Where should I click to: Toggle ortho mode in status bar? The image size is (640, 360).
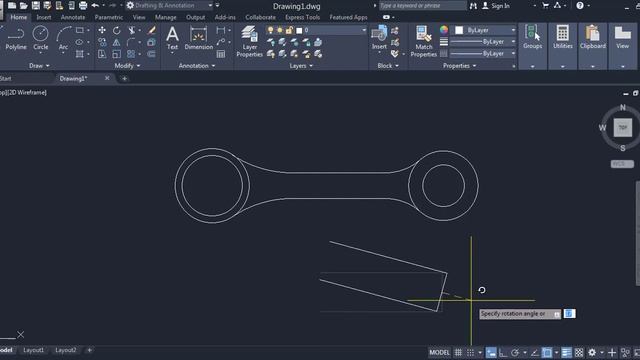(x=503, y=353)
